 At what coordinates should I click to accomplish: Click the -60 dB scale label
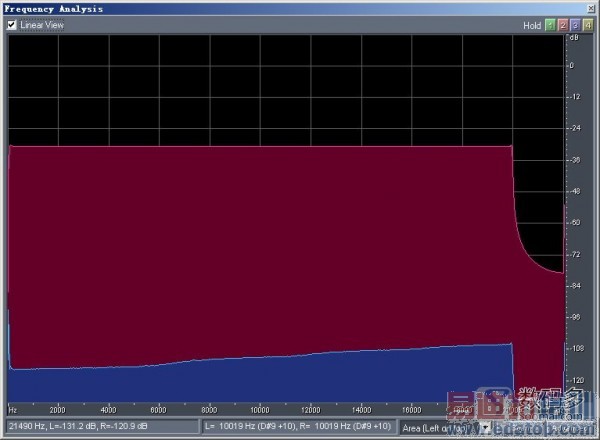(575, 223)
